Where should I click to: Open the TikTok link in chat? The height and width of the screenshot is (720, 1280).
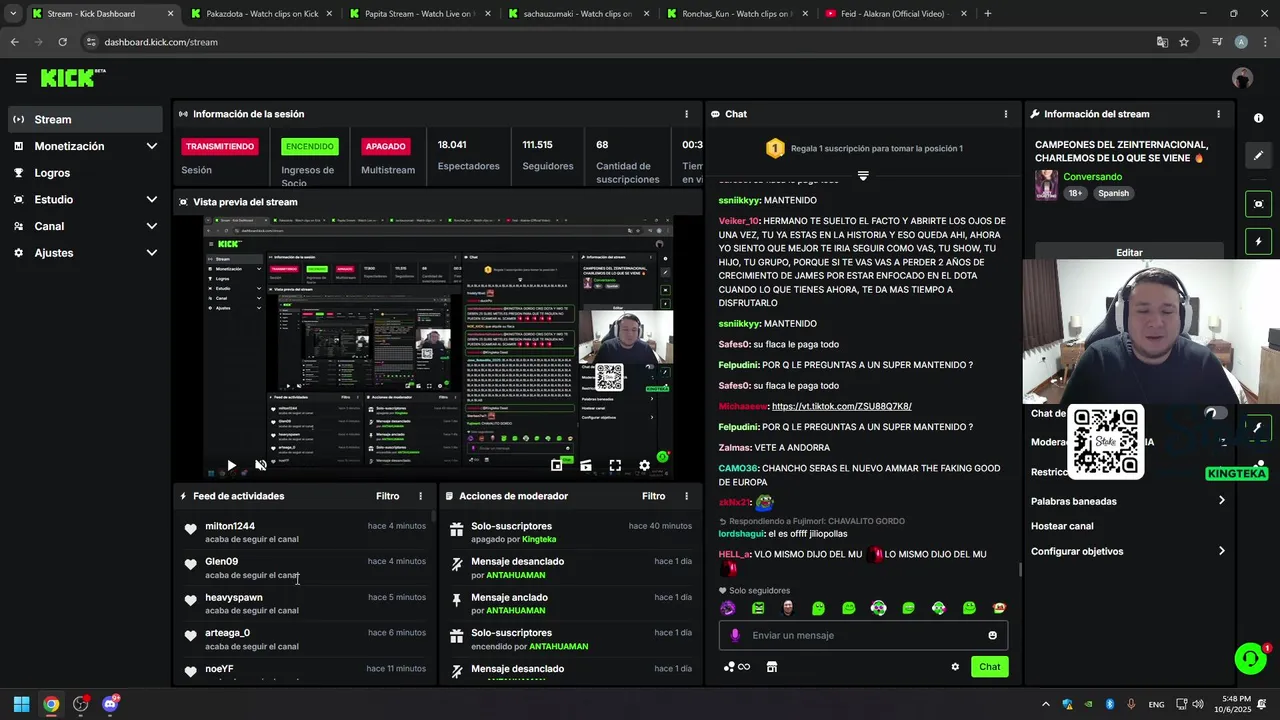click(x=841, y=406)
